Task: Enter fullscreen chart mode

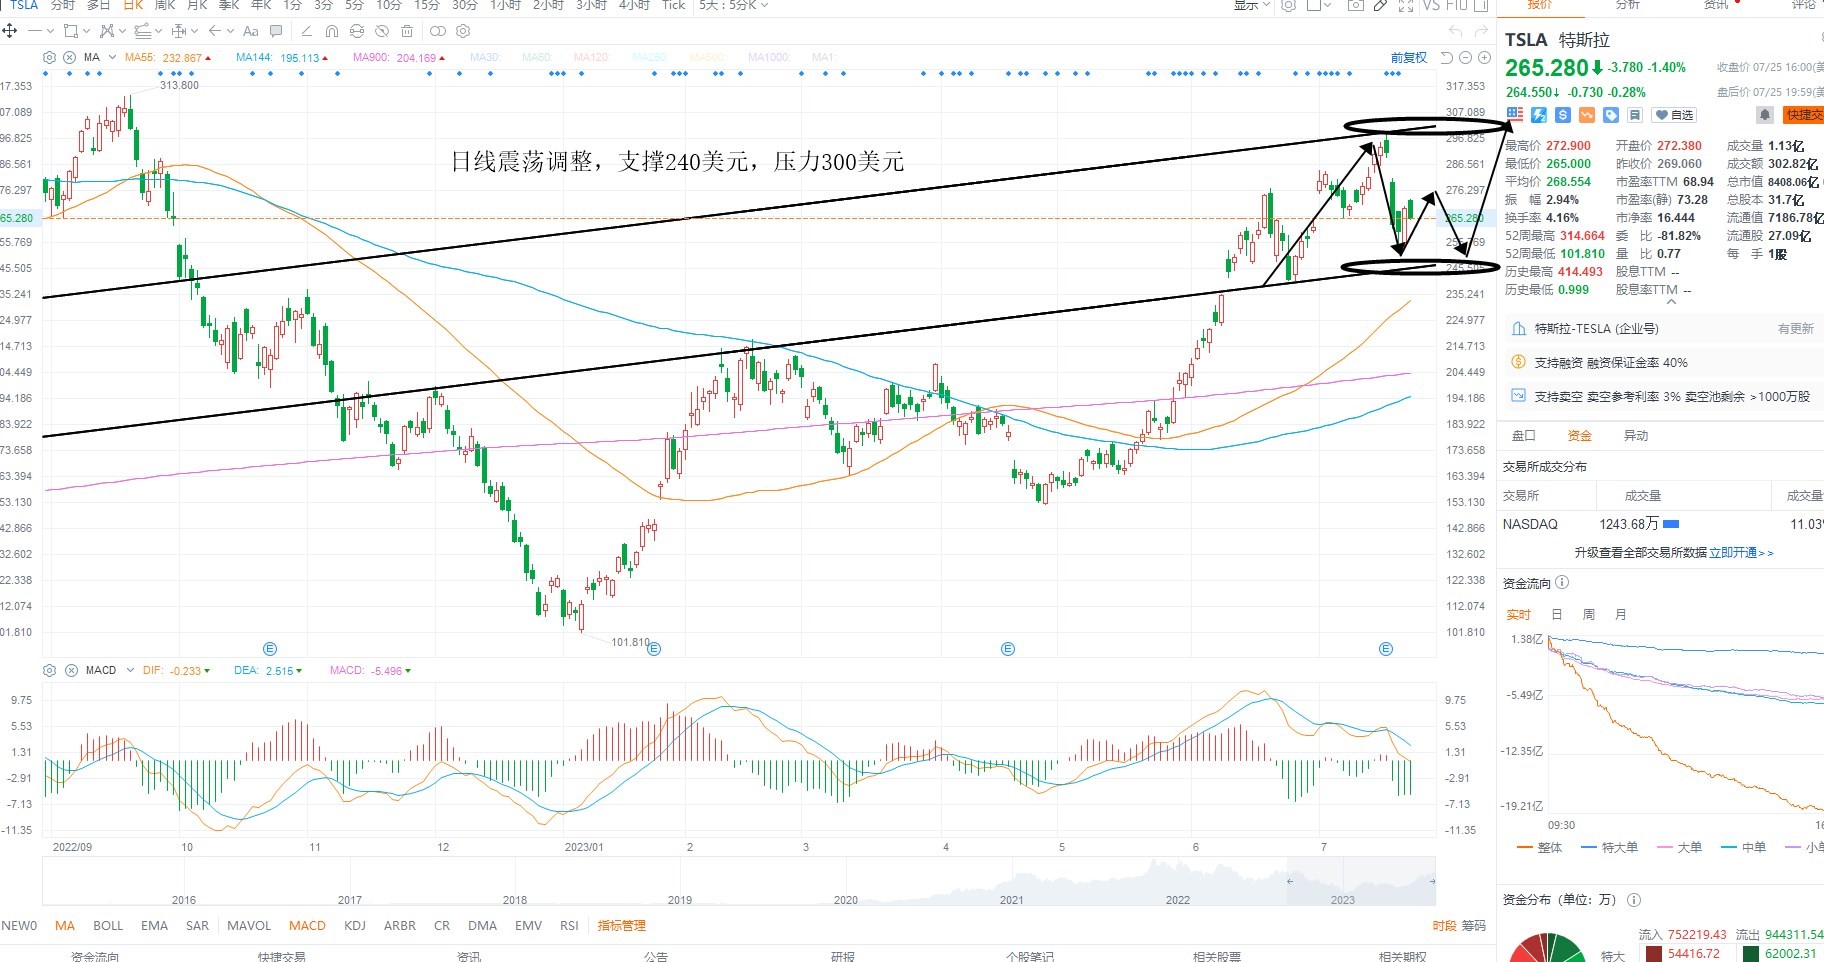Action: (x=1406, y=5)
